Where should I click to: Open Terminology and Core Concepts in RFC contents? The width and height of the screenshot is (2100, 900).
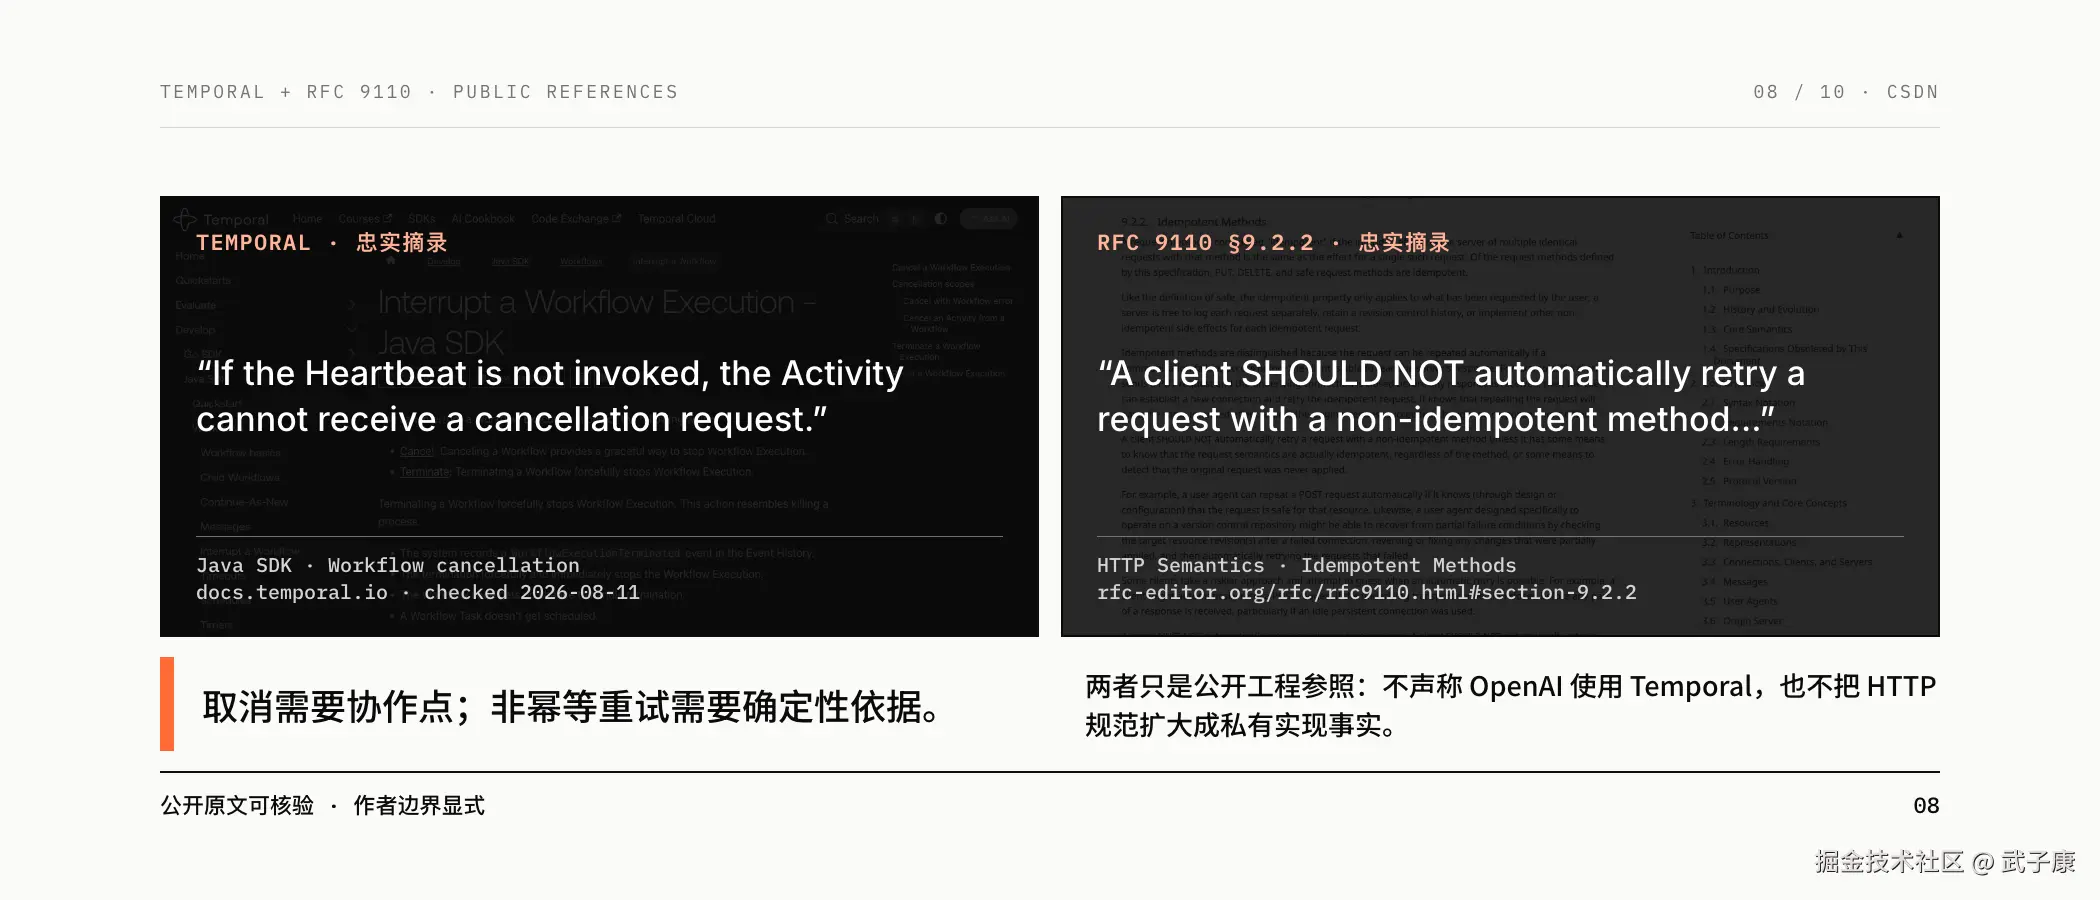[x=1775, y=503]
